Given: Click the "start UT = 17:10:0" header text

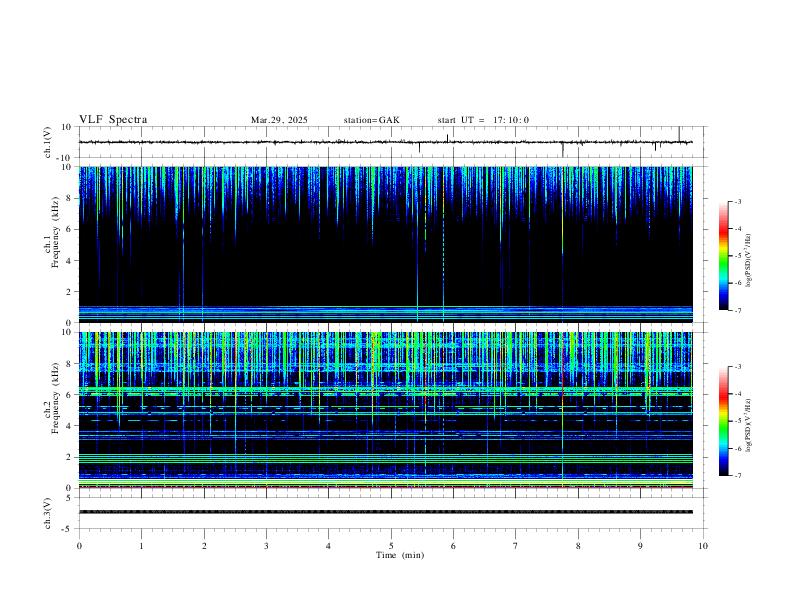Looking at the screenshot, I should [483, 120].
